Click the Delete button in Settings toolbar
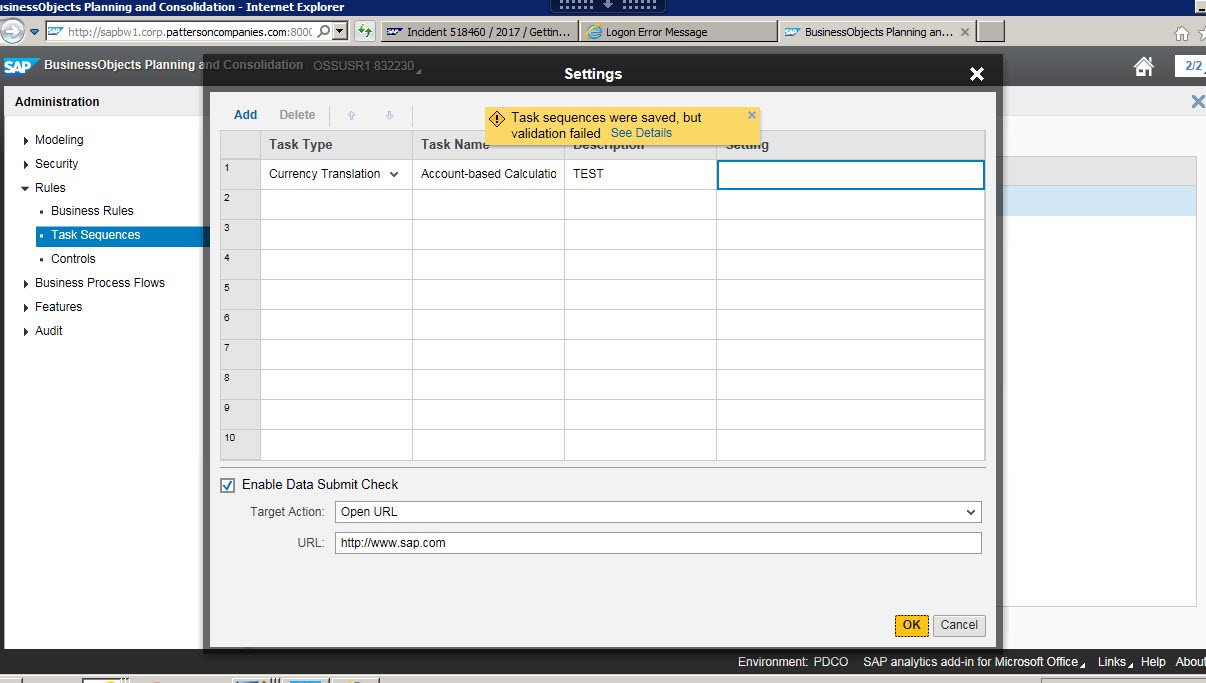 [x=297, y=115]
